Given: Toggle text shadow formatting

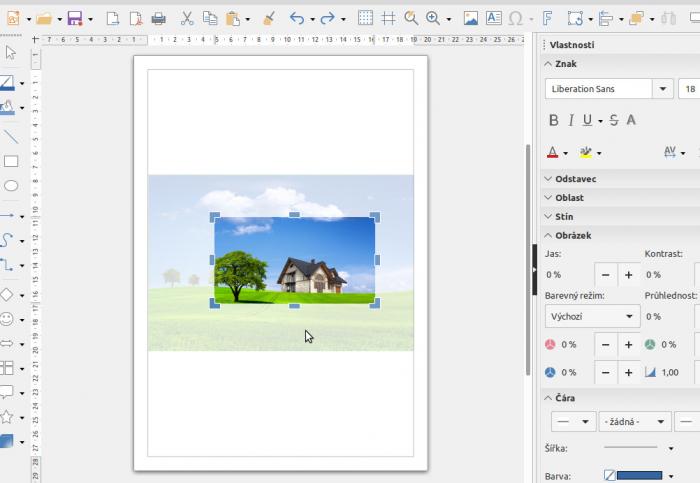Looking at the screenshot, I should pyautogui.click(x=631, y=120).
